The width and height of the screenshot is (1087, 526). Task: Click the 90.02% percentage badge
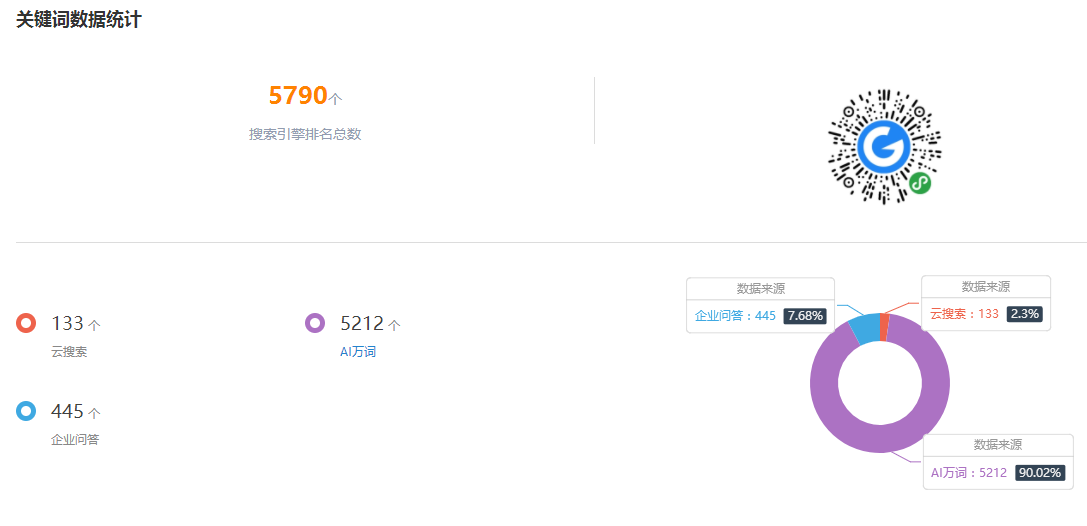tap(1040, 473)
